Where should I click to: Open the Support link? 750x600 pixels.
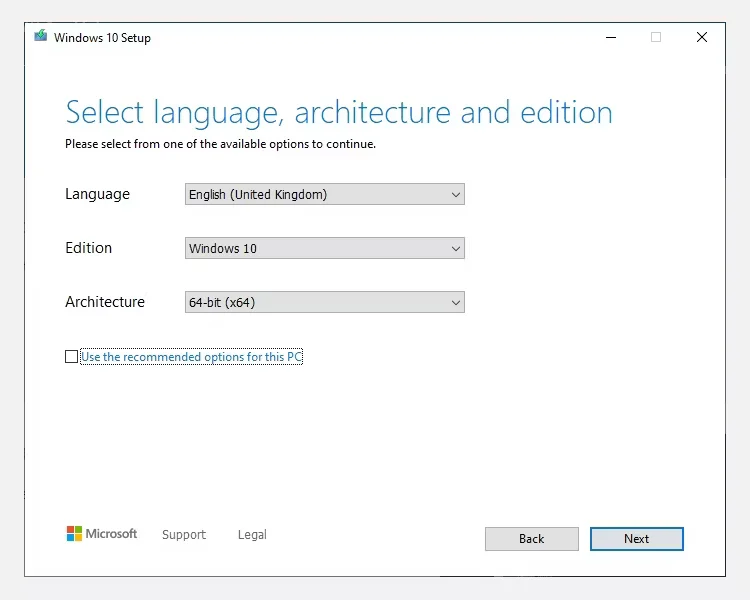point(184,535)
